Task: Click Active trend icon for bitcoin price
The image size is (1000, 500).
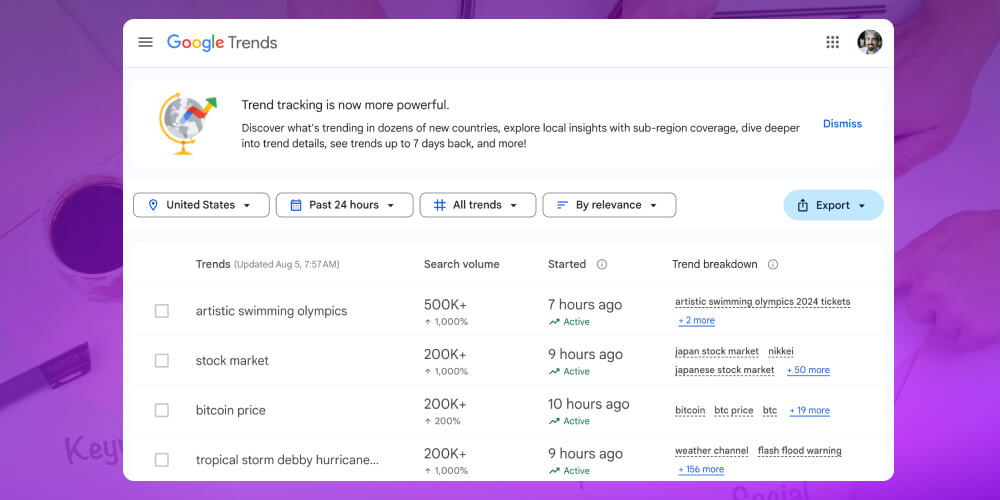Action: [554, 421]
